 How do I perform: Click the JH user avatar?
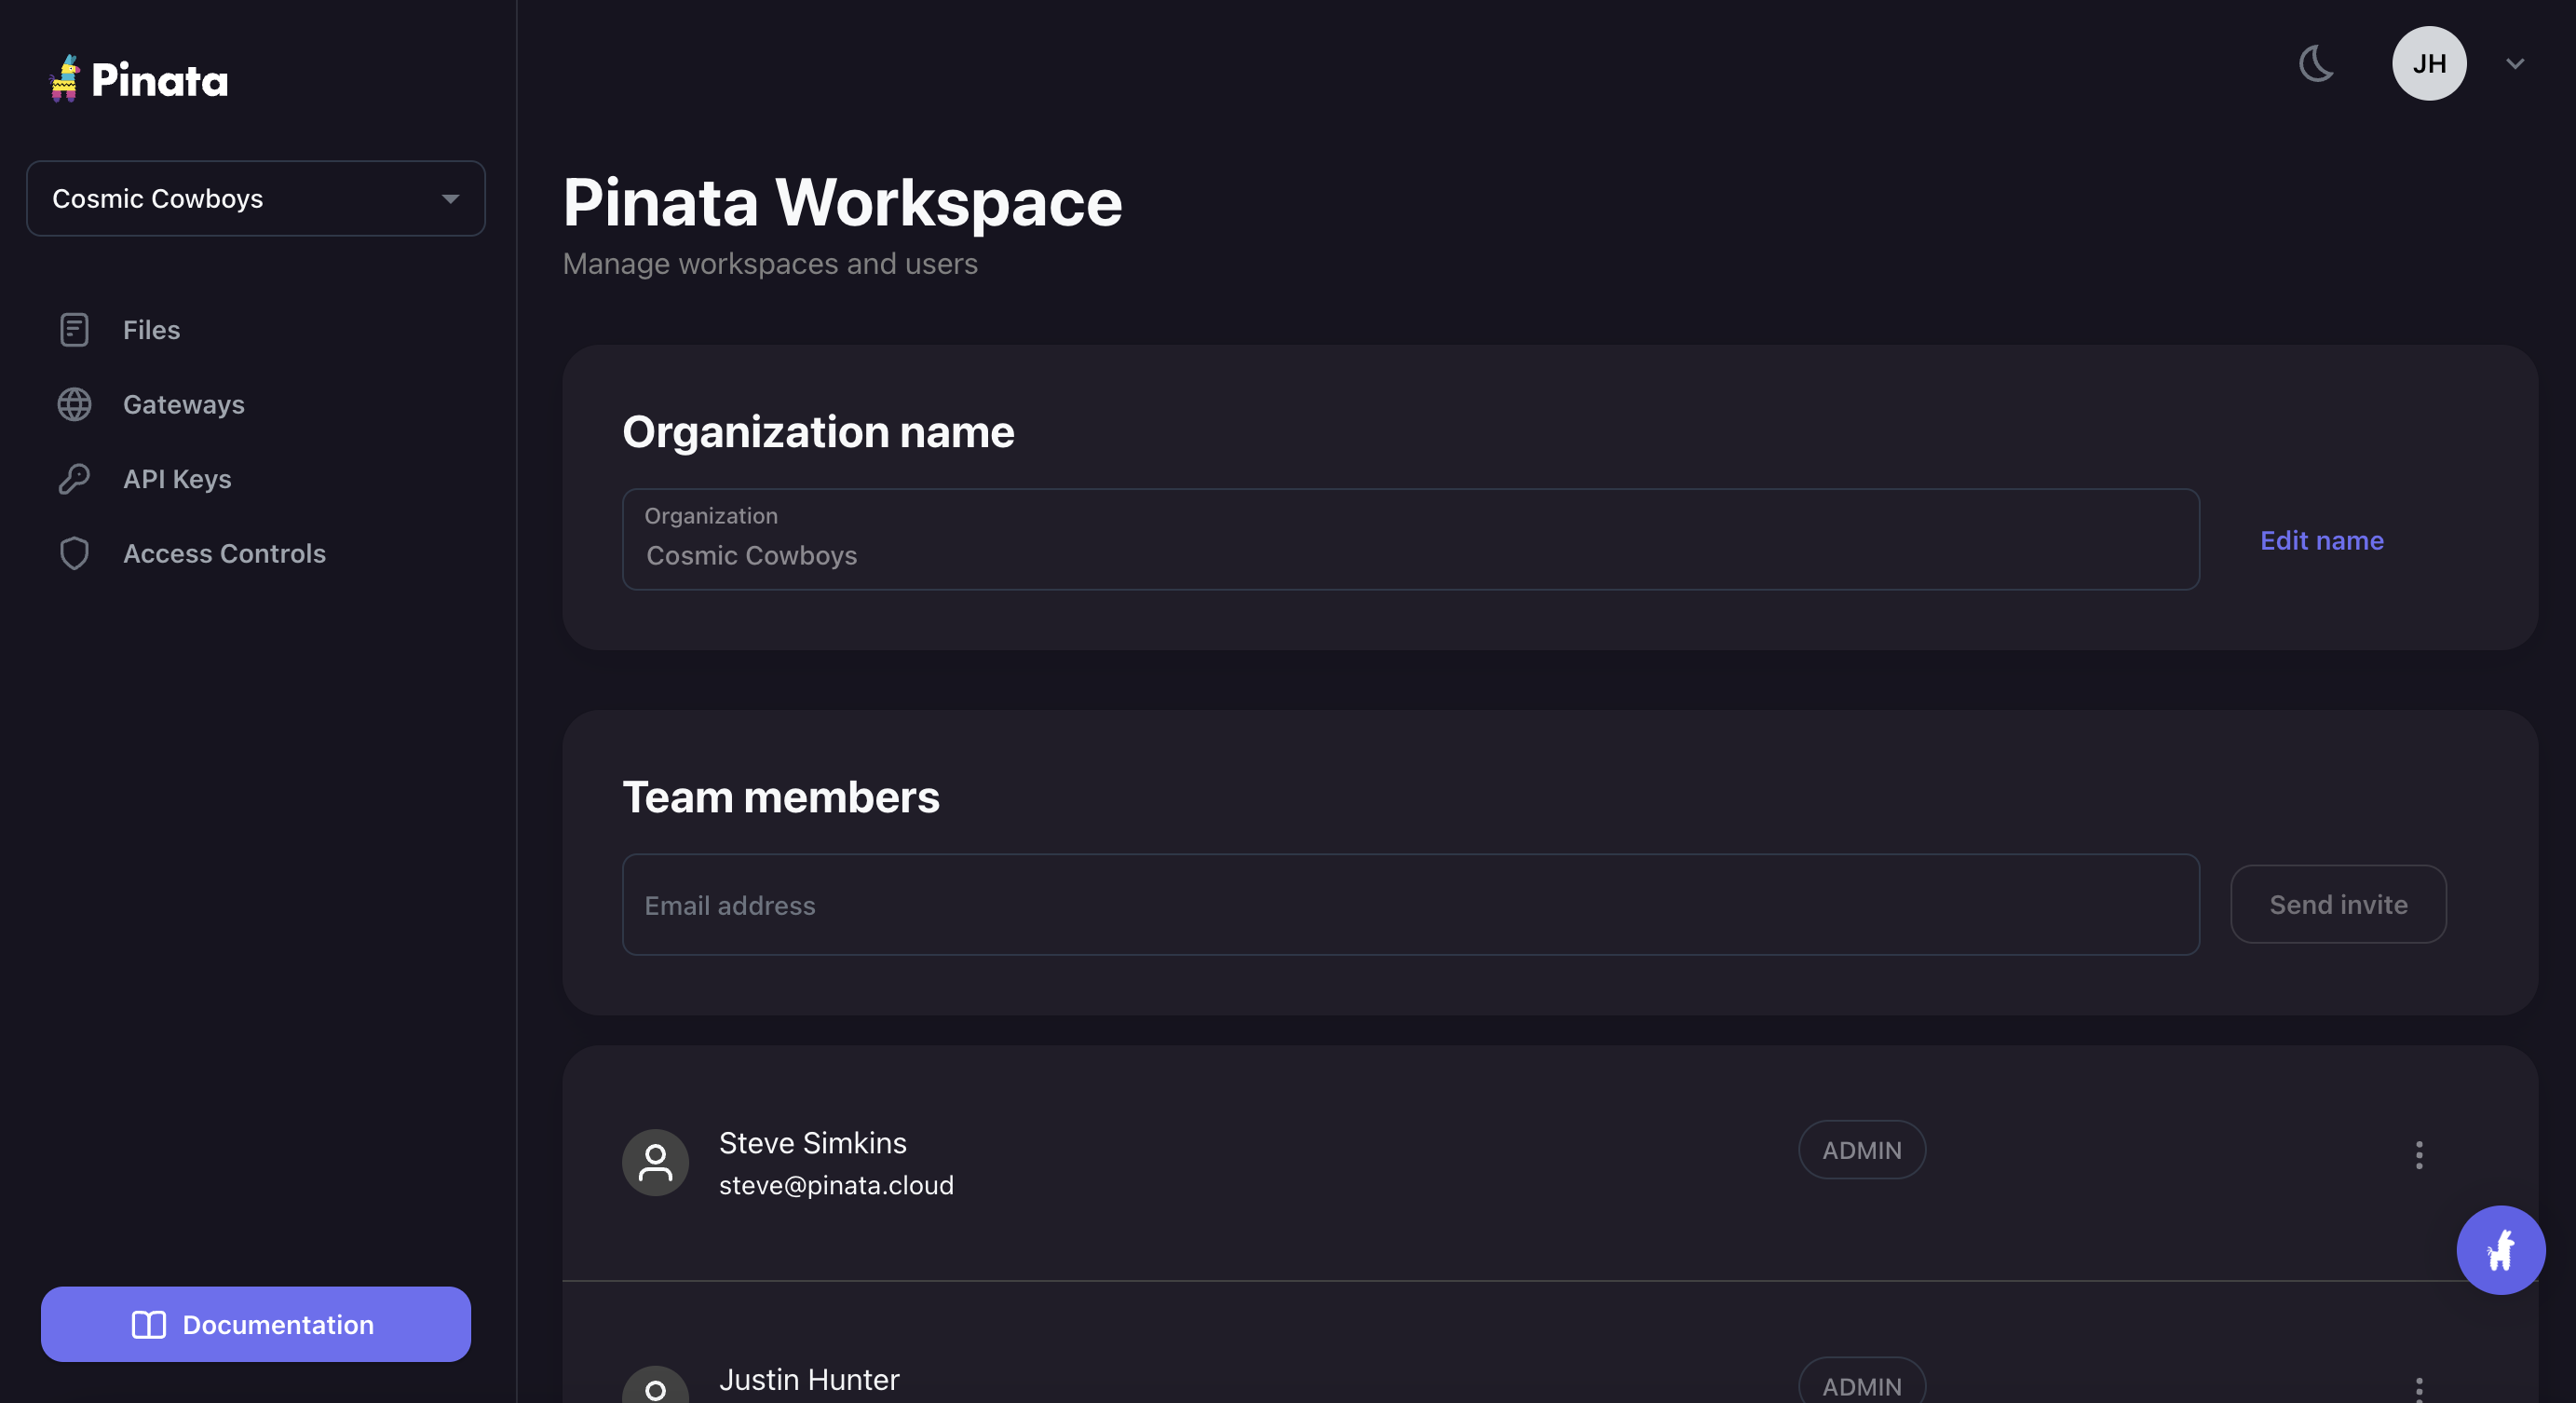coord(2429,64)
